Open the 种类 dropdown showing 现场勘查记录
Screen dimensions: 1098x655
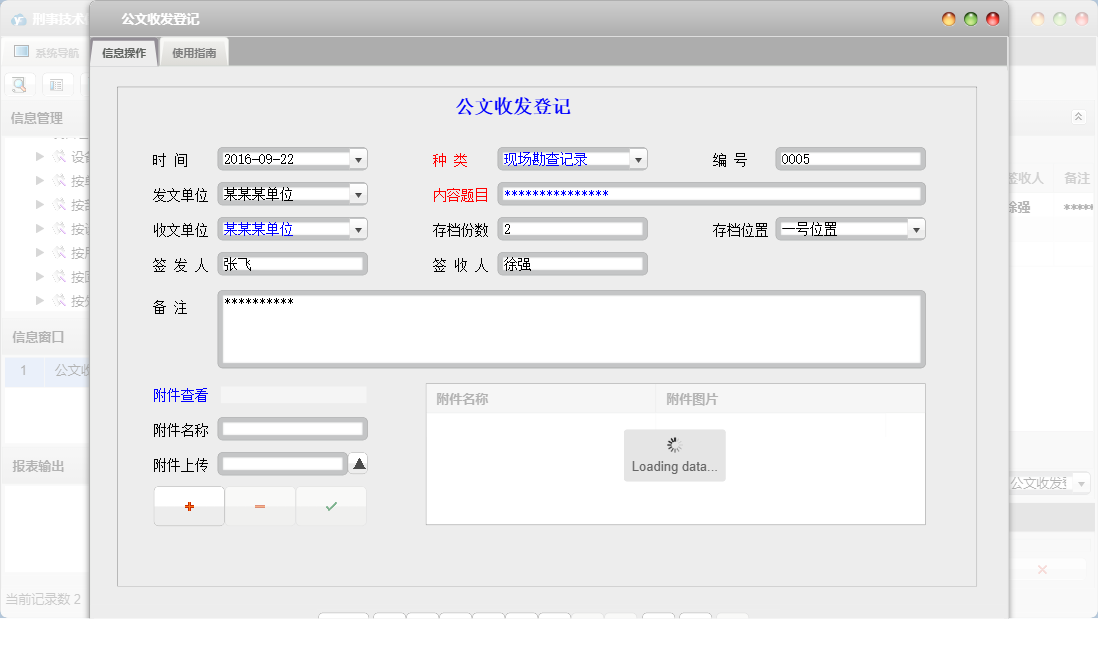[x=638, y=158]
